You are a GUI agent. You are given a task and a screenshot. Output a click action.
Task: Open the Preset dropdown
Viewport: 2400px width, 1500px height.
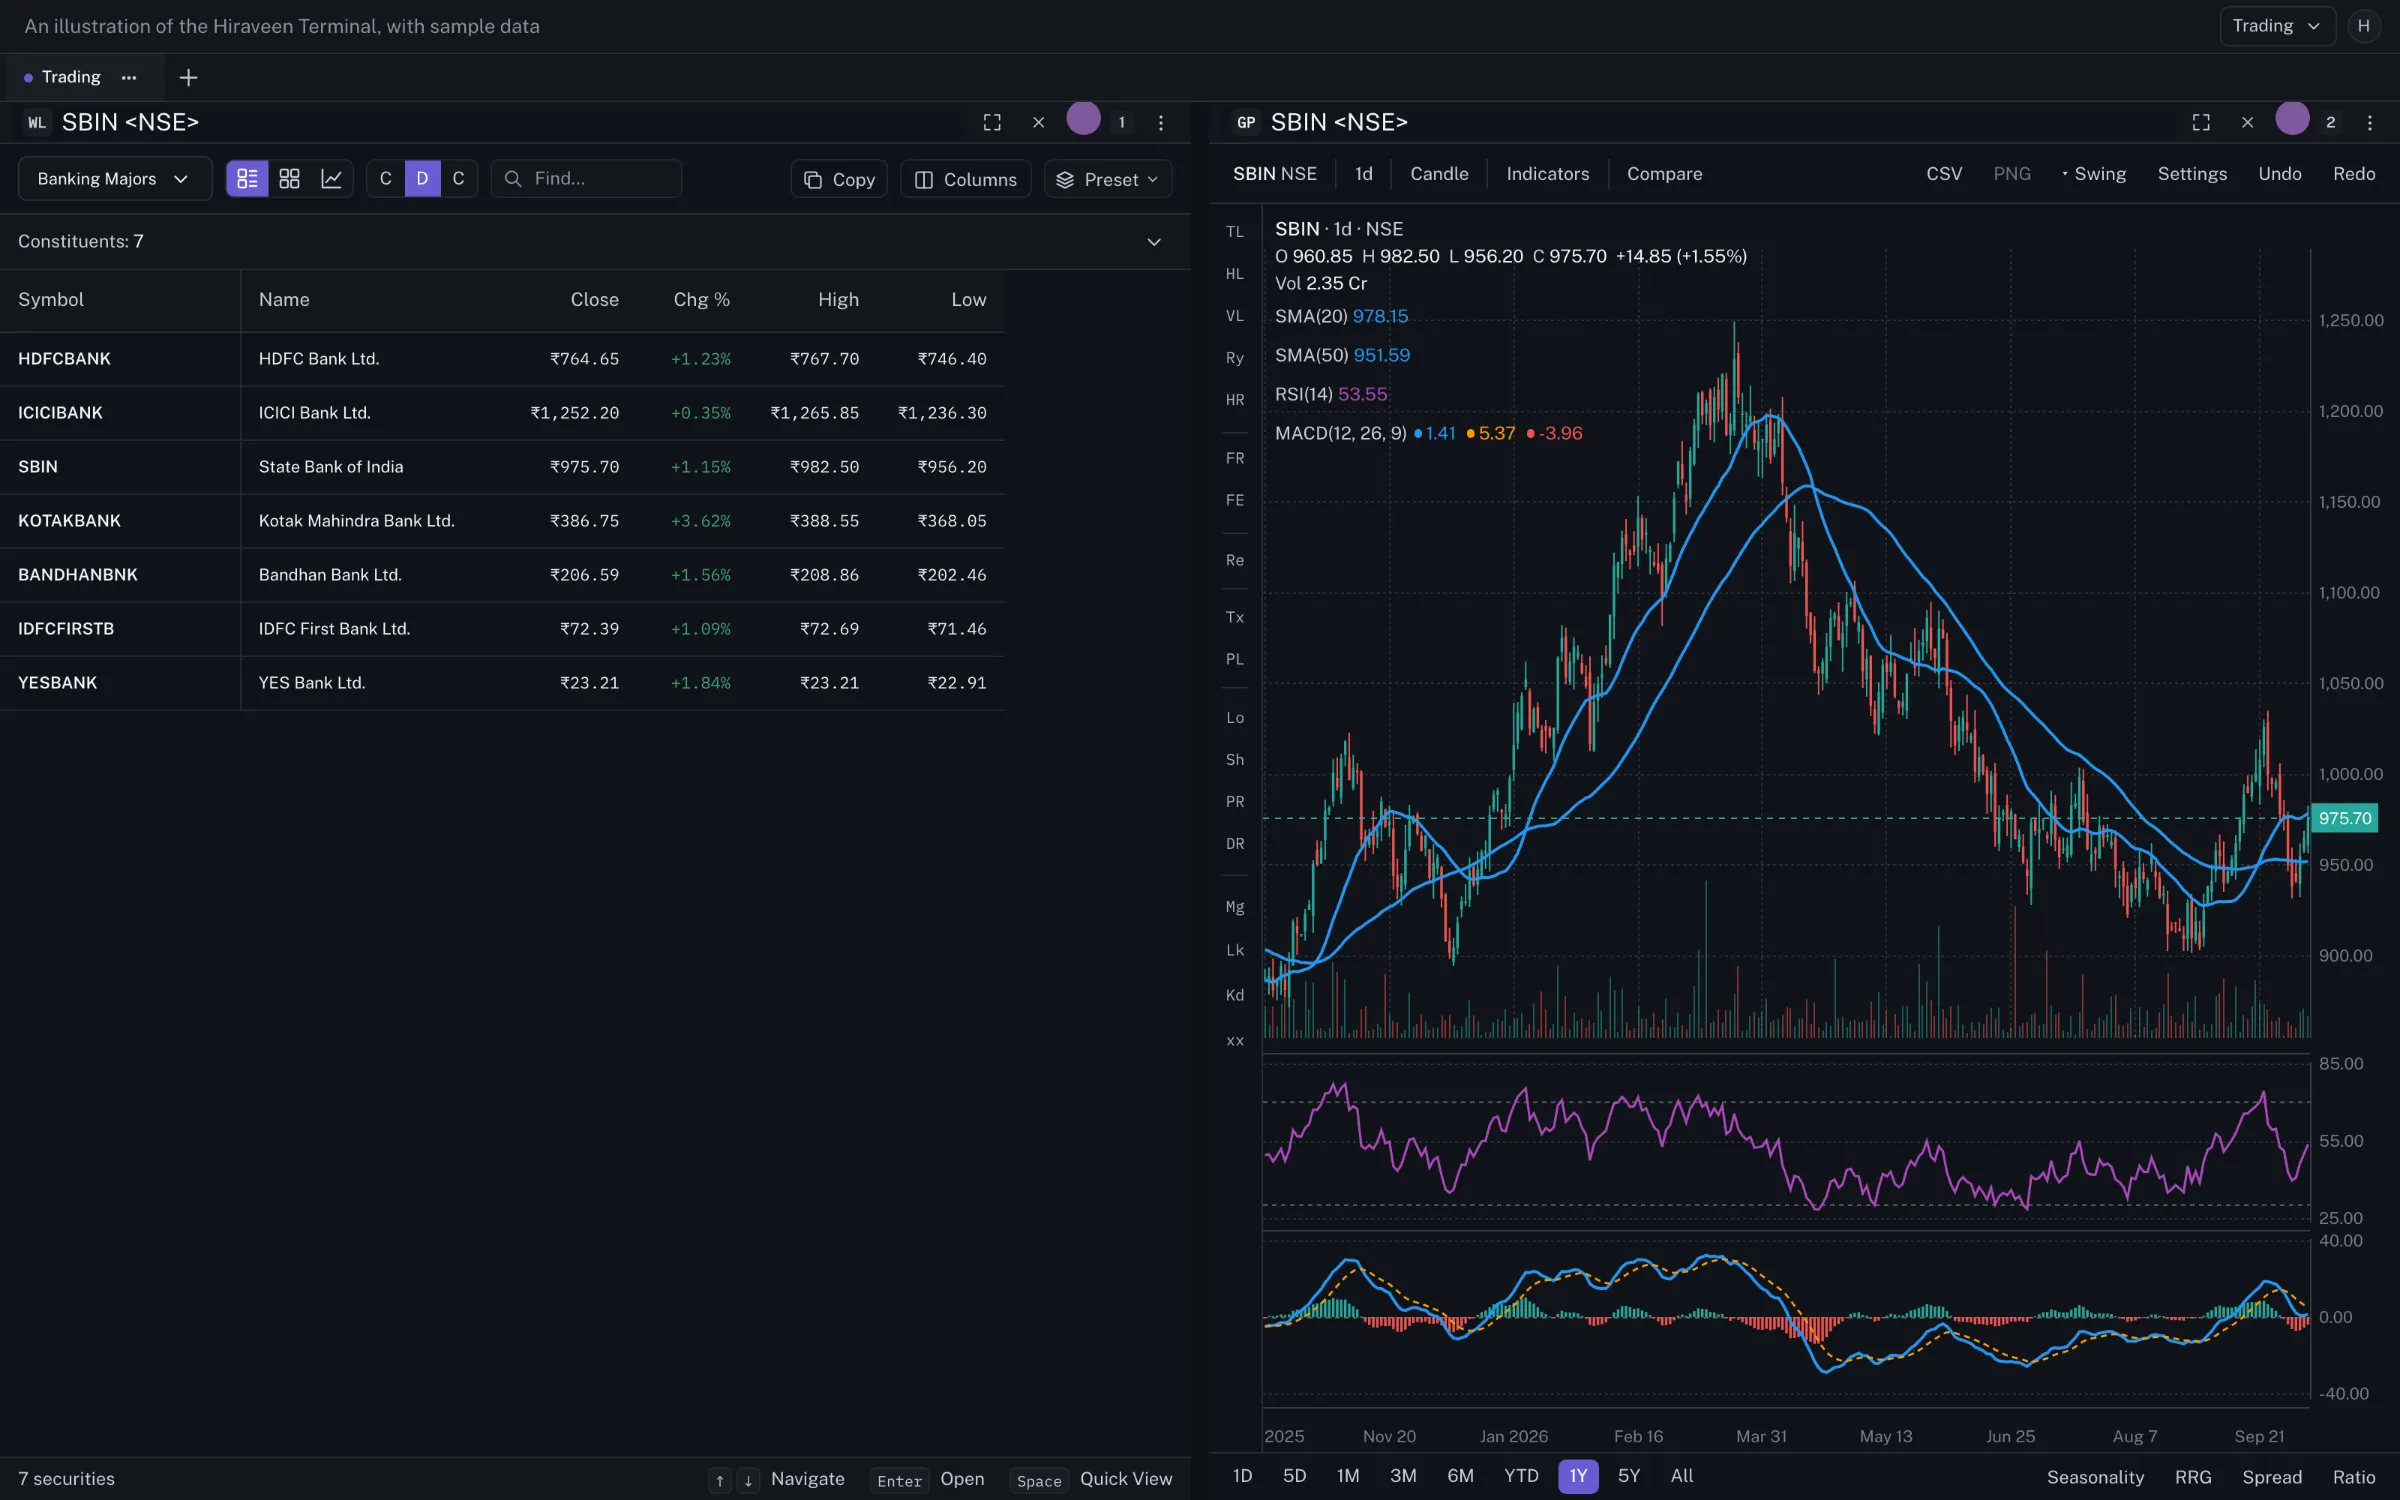[x=1108, y=179]
